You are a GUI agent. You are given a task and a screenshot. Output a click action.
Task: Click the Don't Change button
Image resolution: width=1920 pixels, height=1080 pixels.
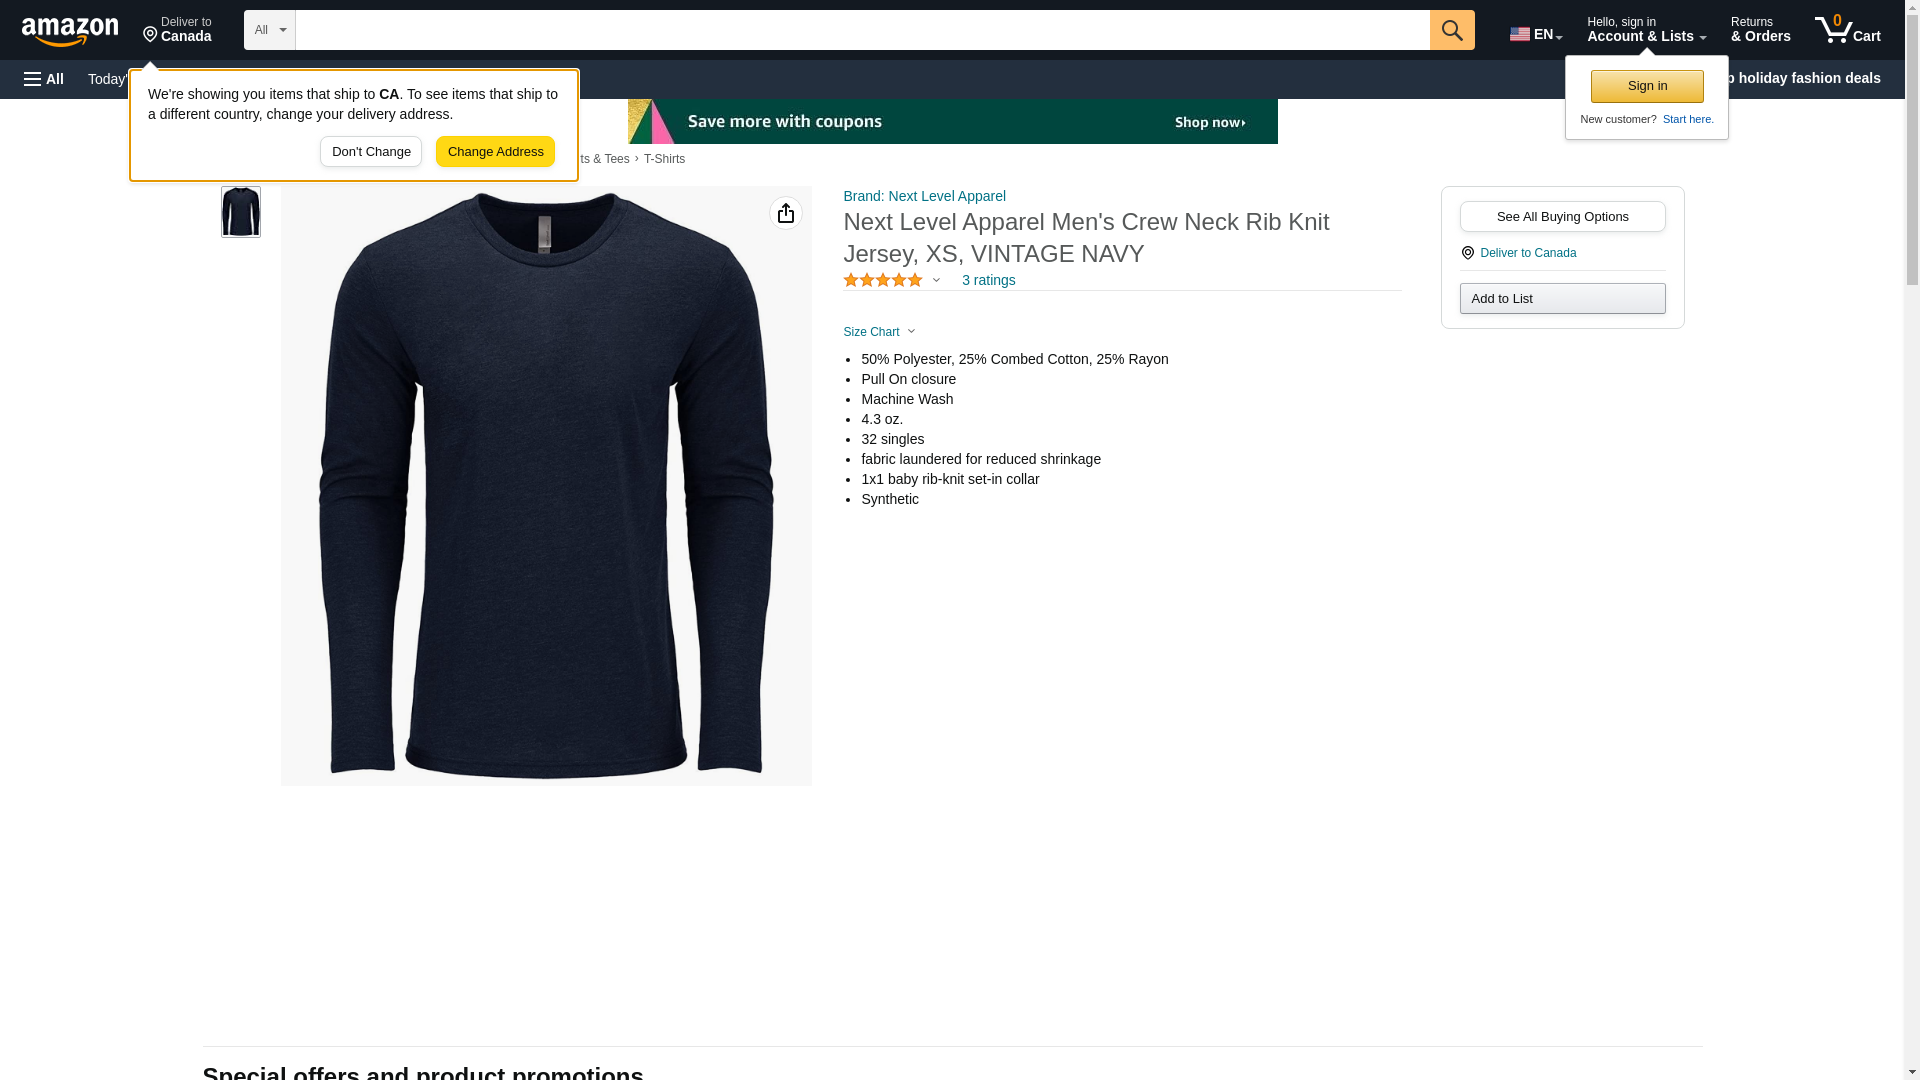371,152
